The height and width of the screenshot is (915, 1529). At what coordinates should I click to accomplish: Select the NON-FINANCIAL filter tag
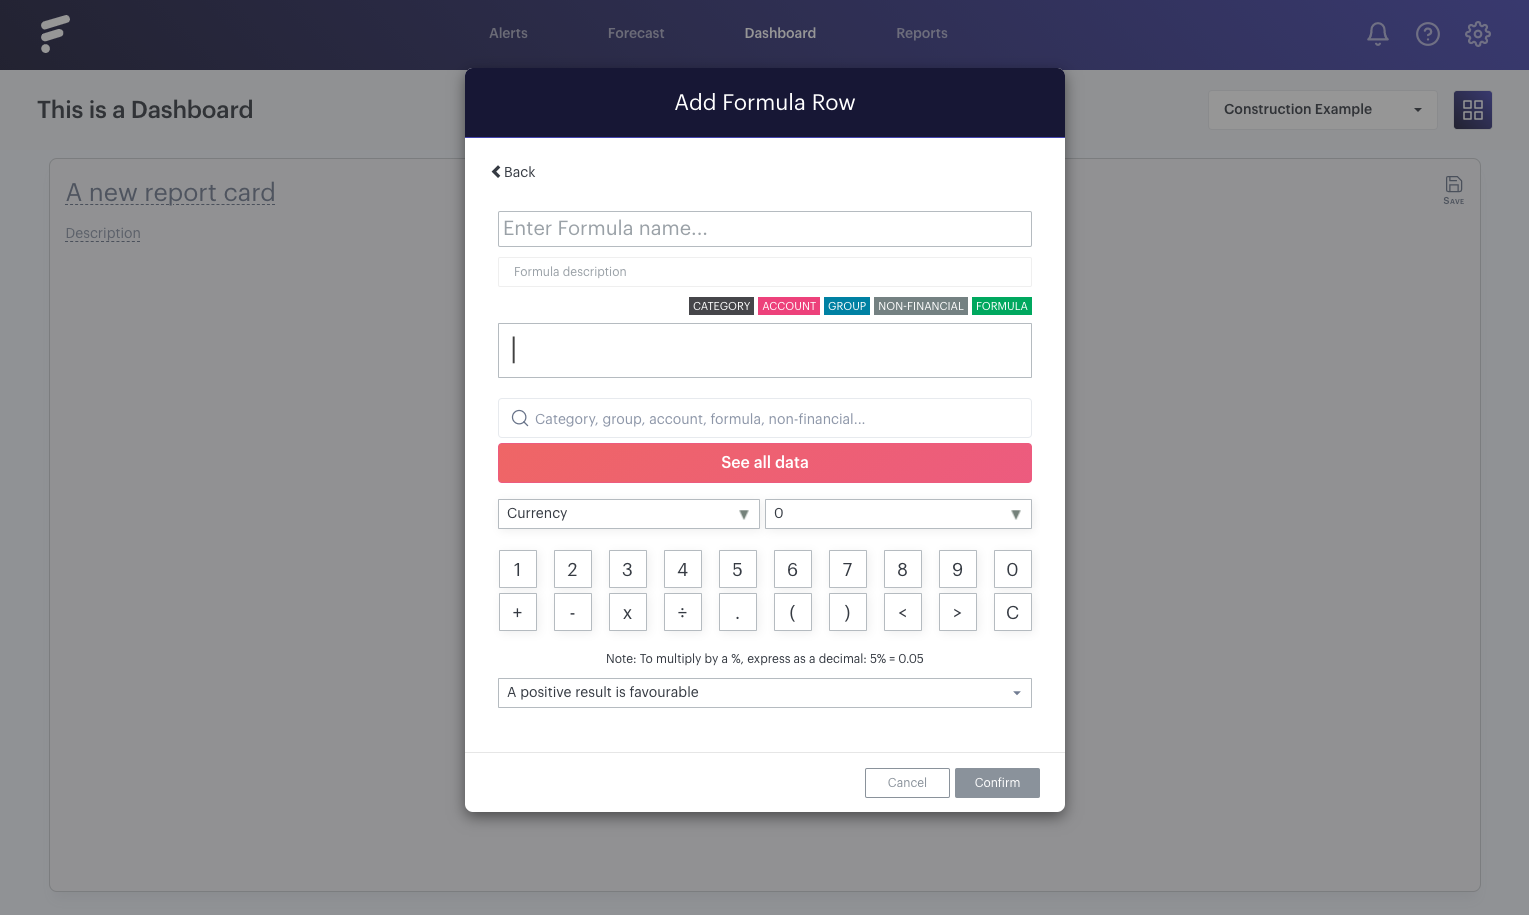click(920, 306)
